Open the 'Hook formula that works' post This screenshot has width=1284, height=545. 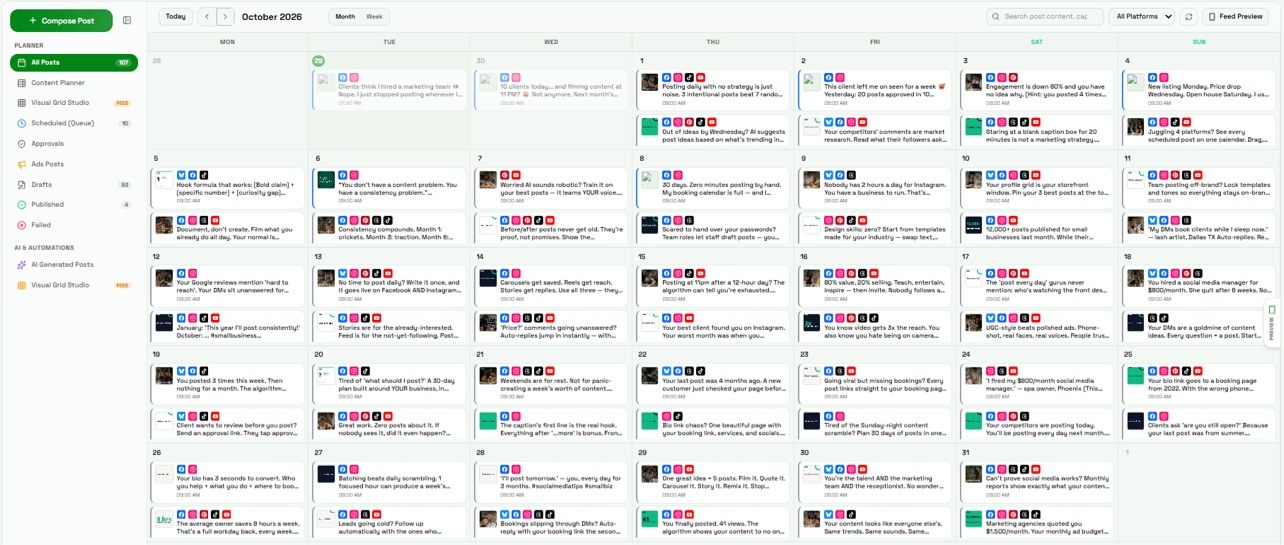[x=227, y=187]
